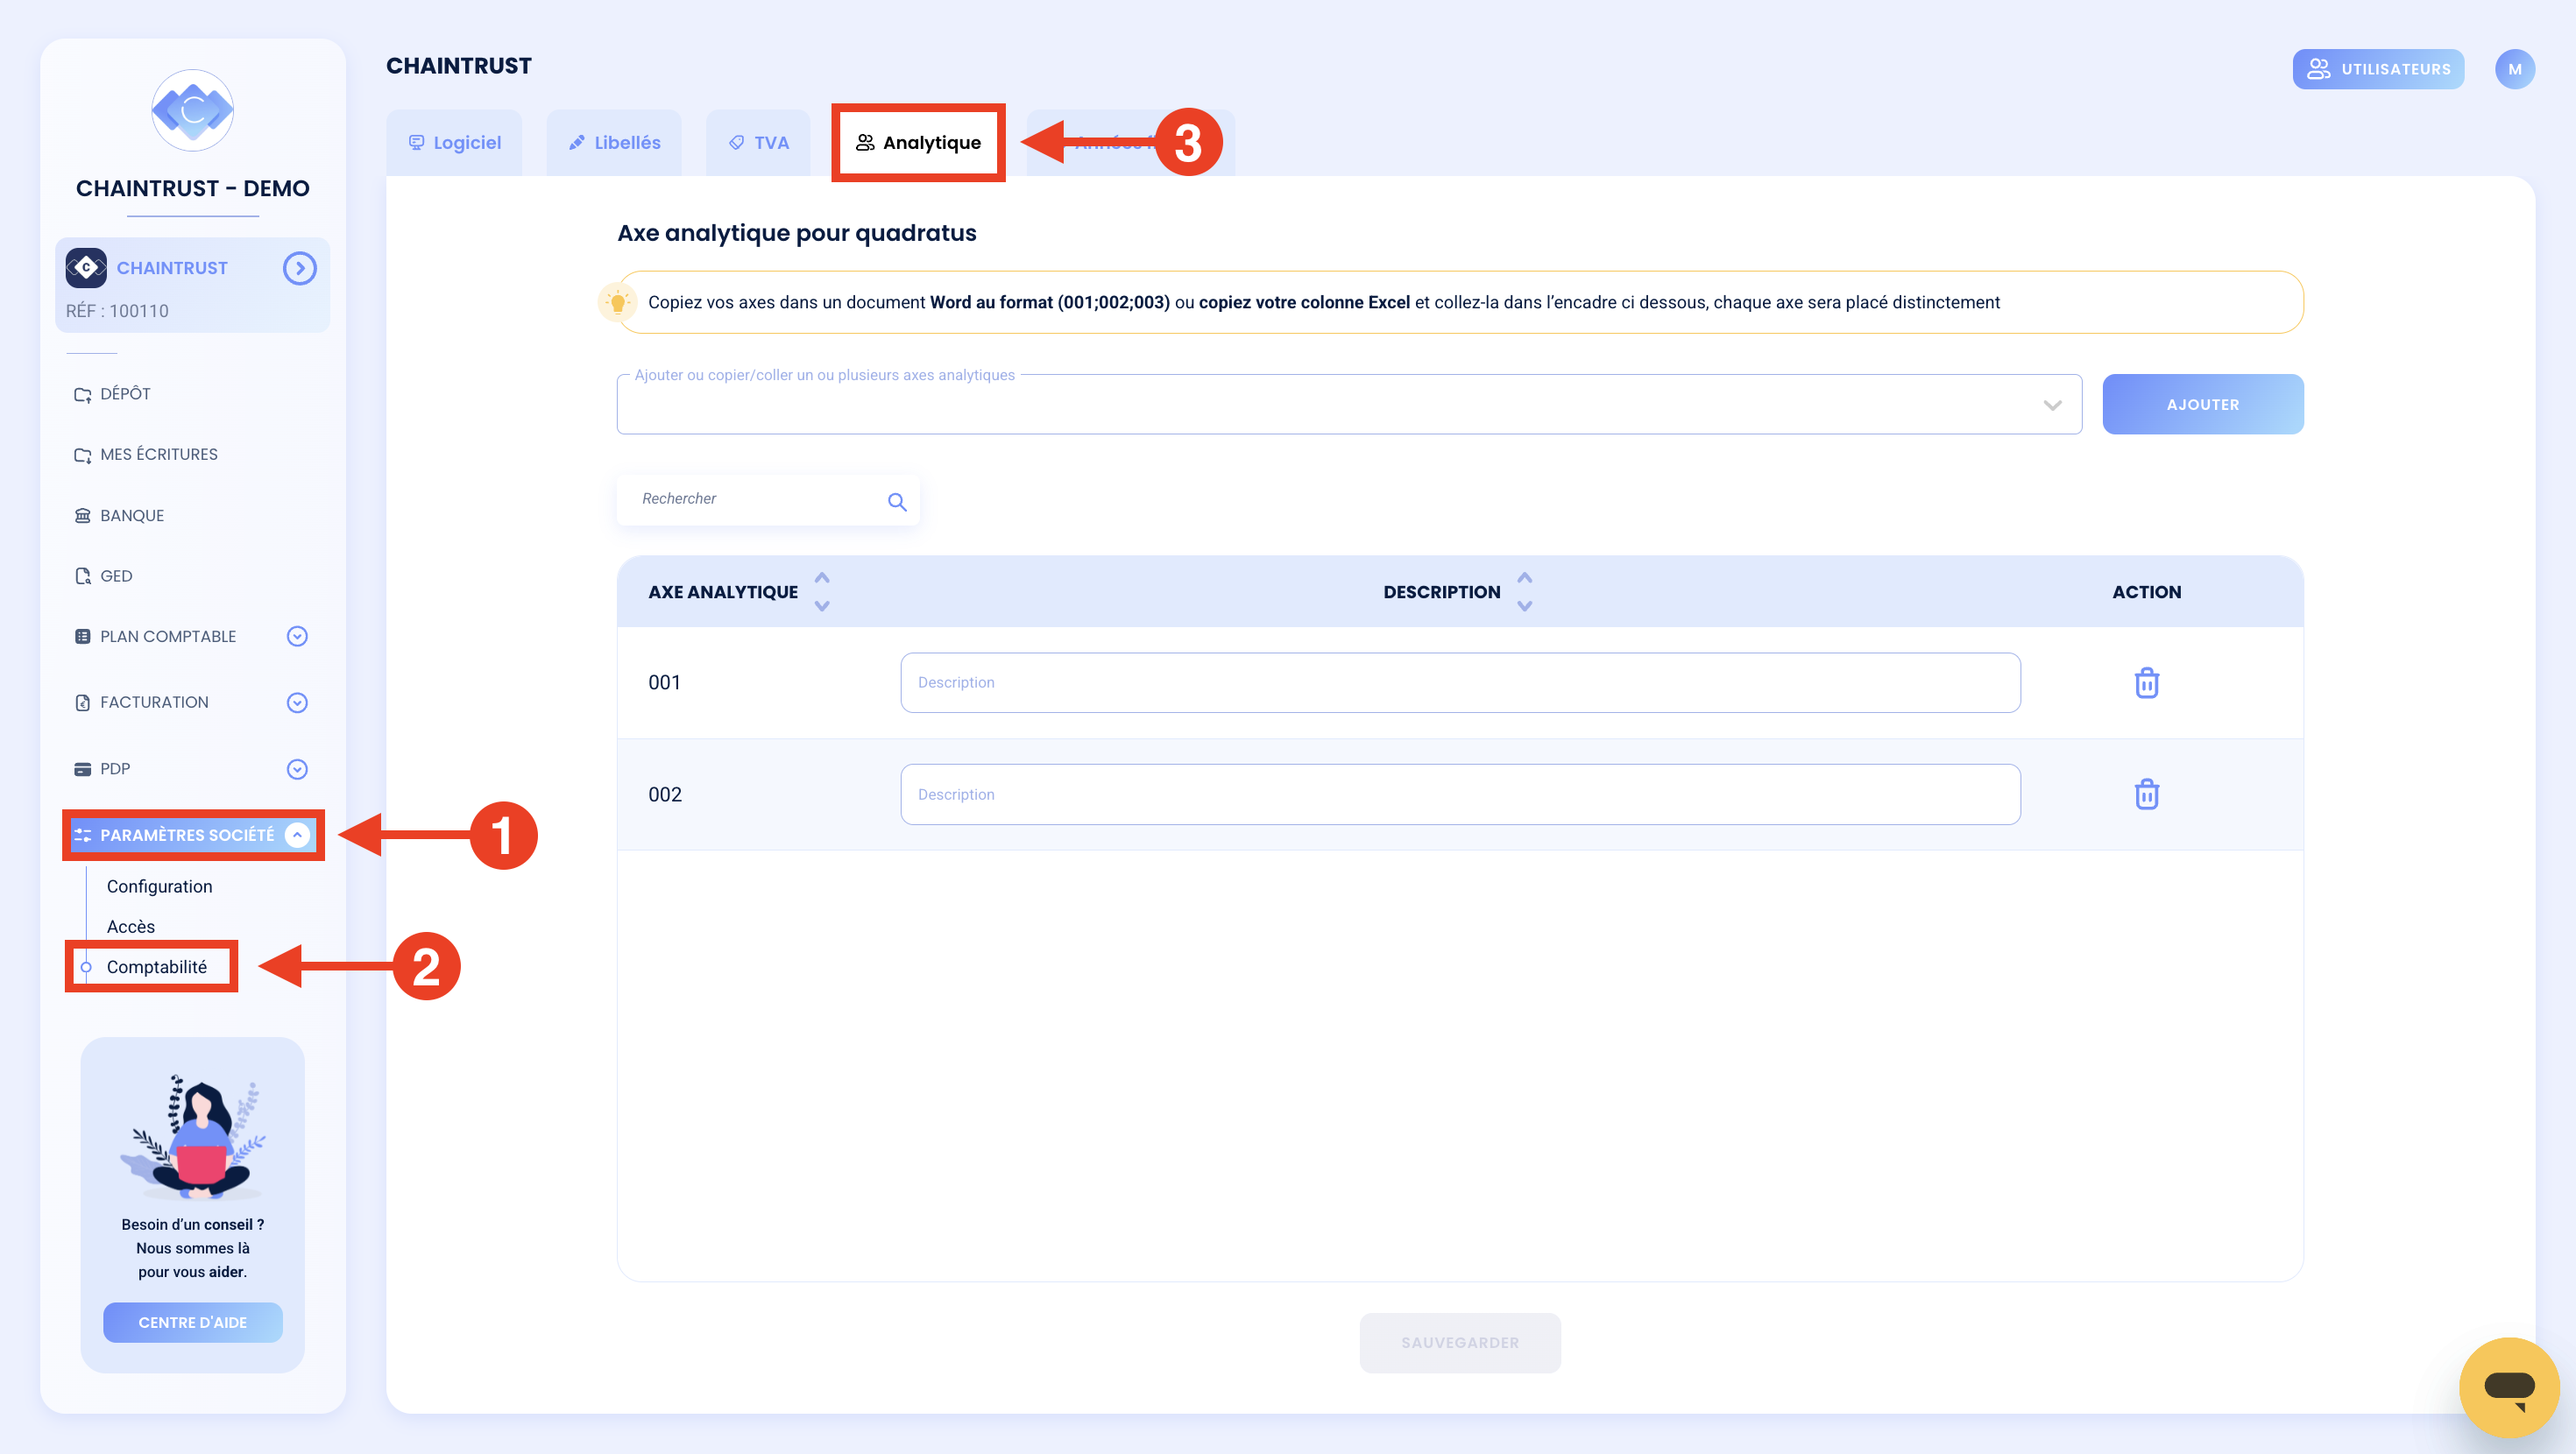Click the magnifier search icon

click(x=897, y=502)
